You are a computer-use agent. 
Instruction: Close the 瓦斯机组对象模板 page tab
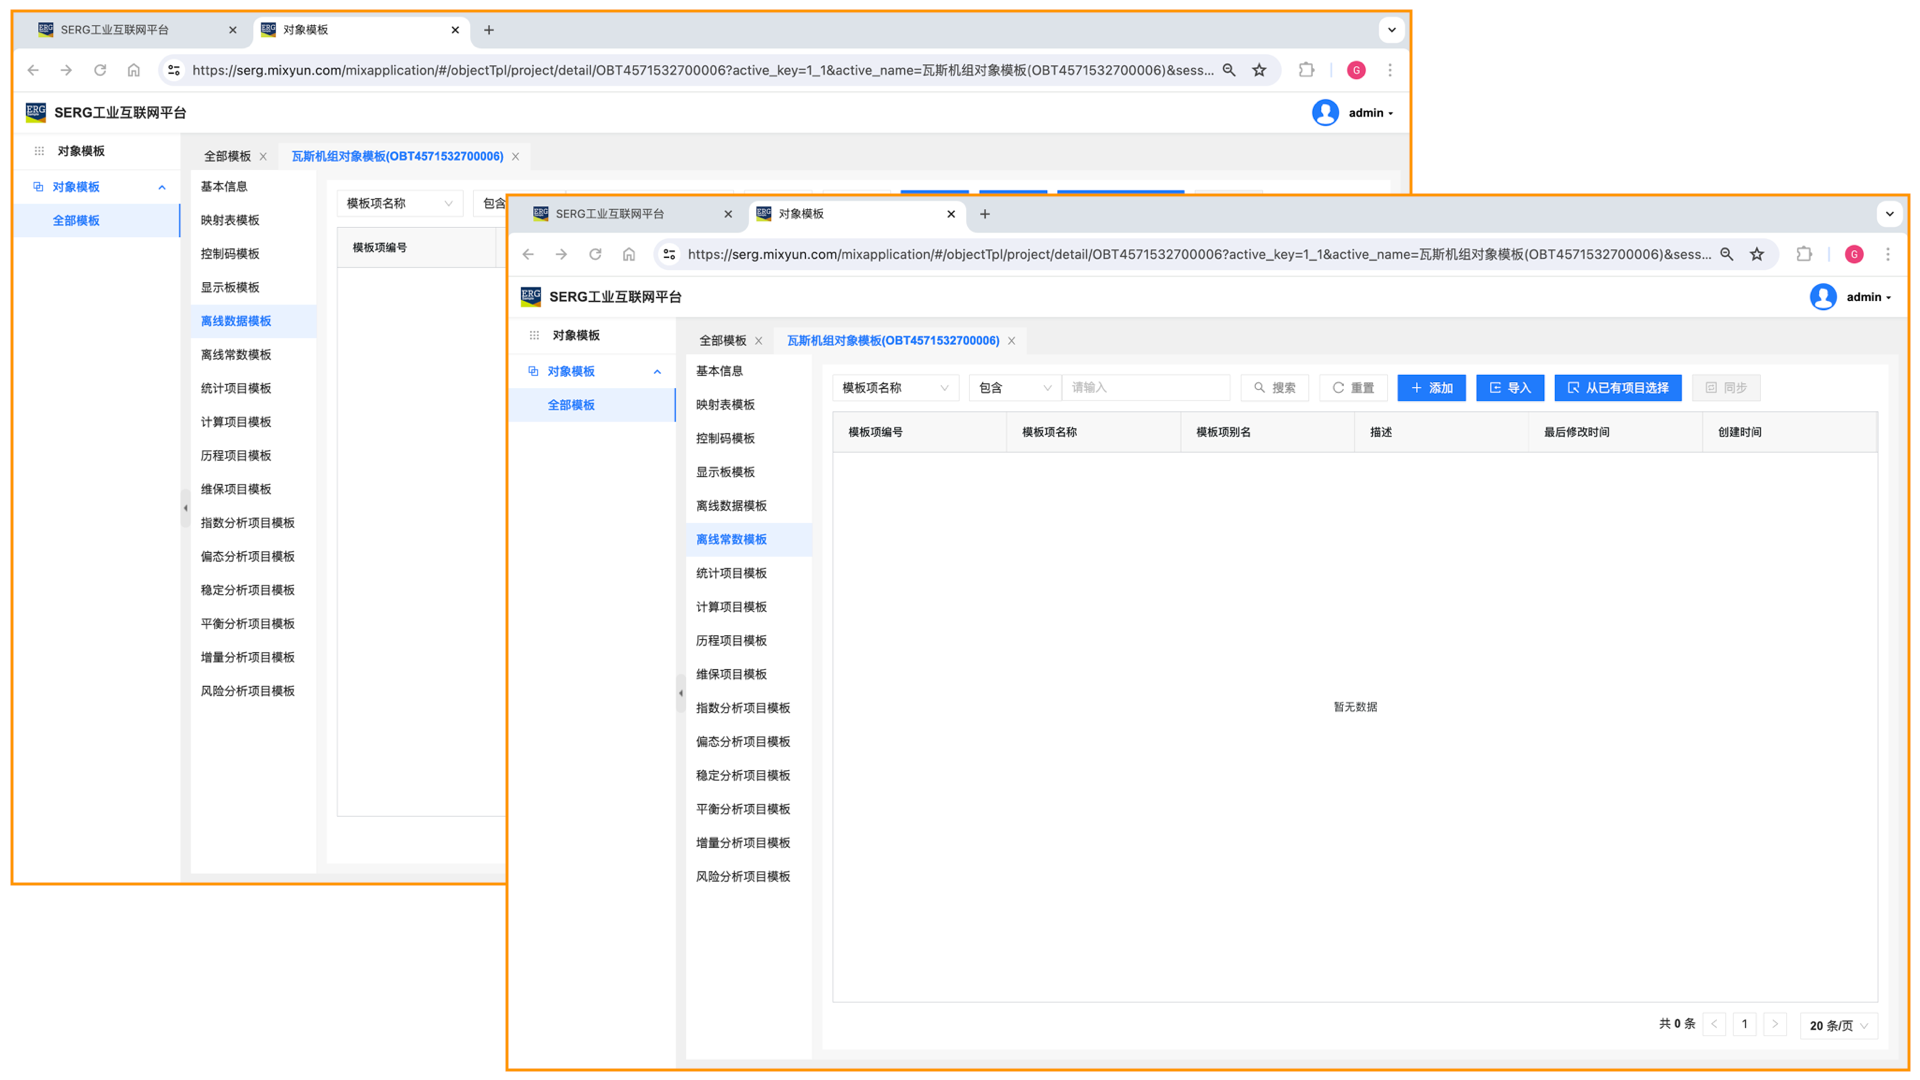coord(1012,341)
